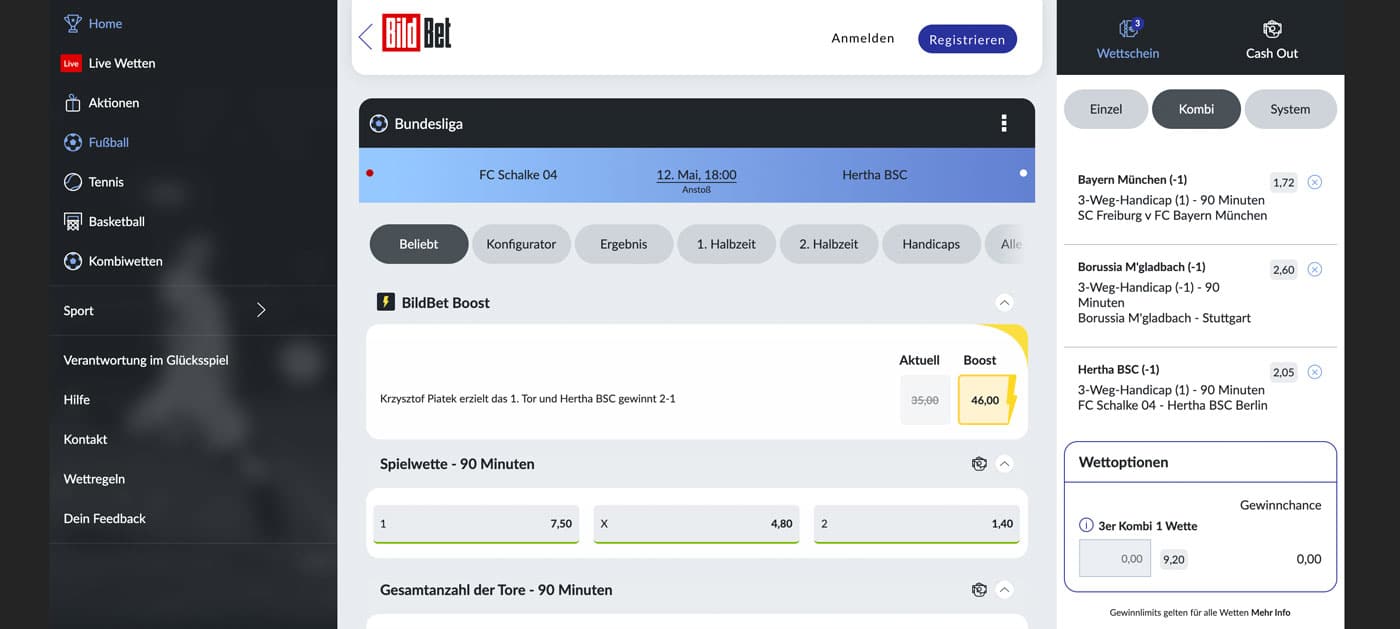The height and width of the screenshot is (629, 1400).
Task: Open the Dein Feedback link
Action: 105,518
